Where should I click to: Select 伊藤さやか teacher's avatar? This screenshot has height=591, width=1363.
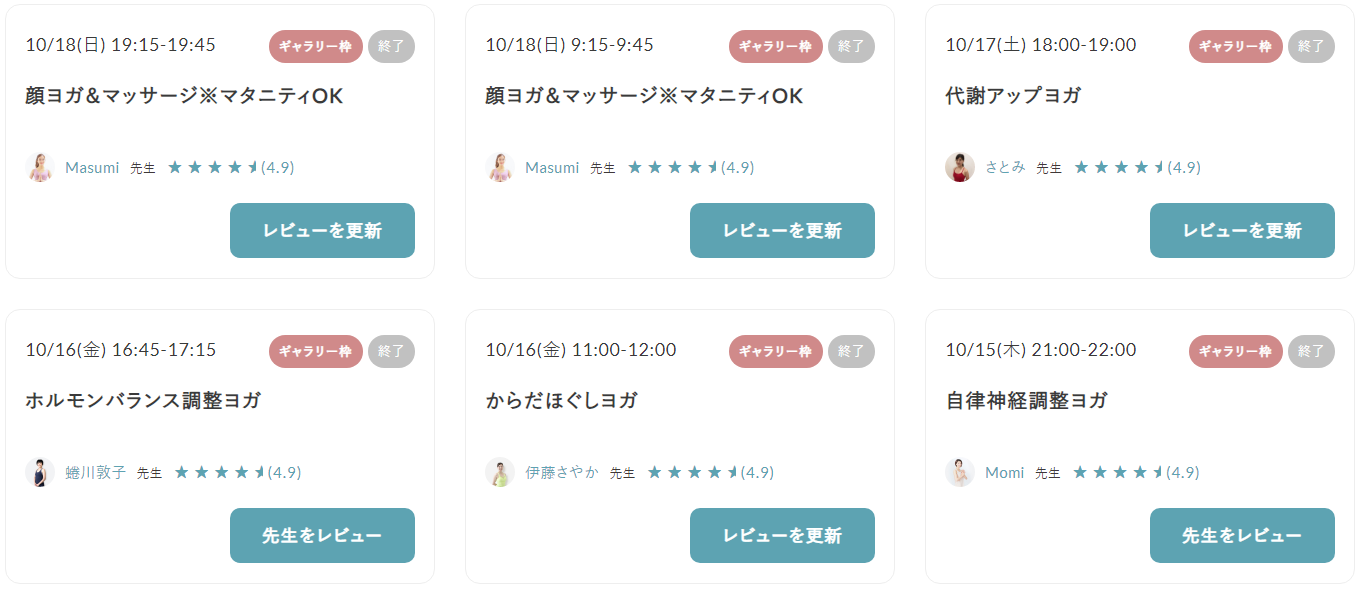[500, 472]
